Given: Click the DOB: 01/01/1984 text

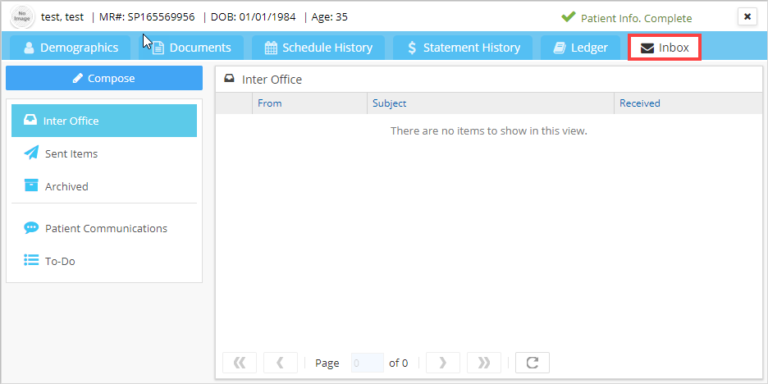Looking at the screenshot, I should pyautogui.click(x=253, y=17).
